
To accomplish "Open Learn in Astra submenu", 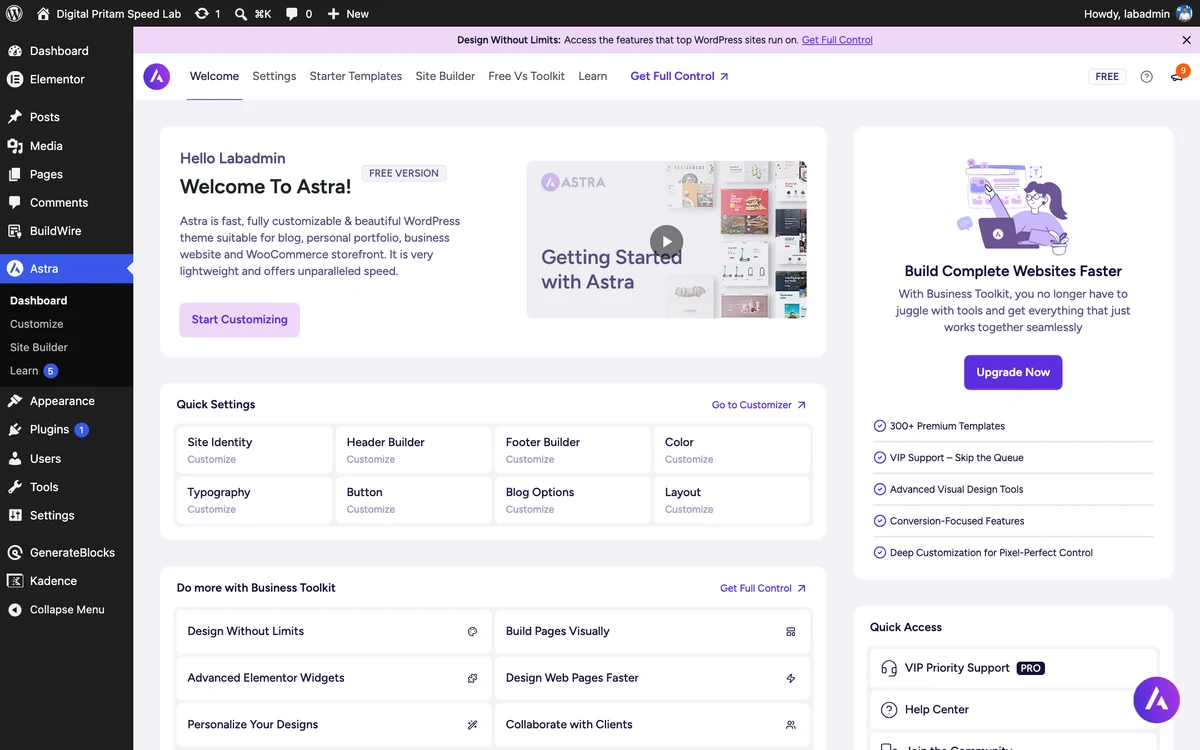I will (x=24, y=371).
